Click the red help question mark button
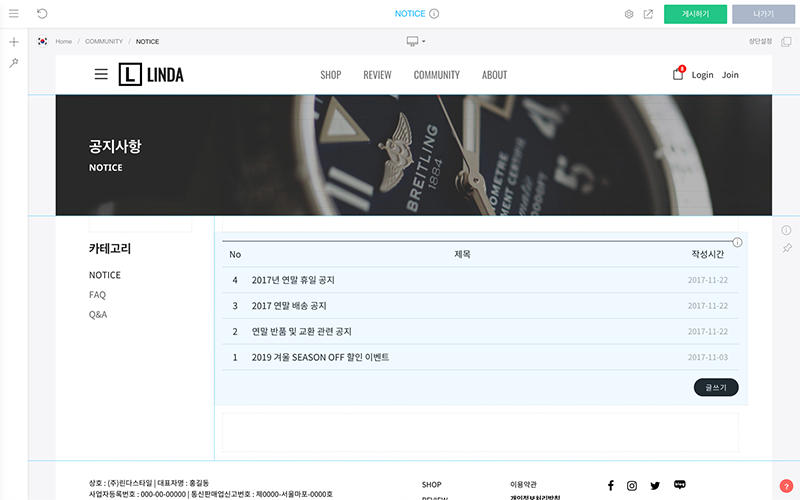The height and width of the screenshot is (500, 800). point(786,486)
